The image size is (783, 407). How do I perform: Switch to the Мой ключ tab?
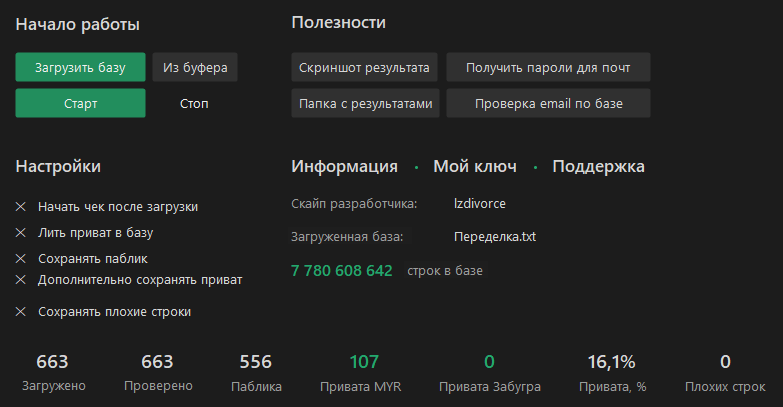coord(475,166)
